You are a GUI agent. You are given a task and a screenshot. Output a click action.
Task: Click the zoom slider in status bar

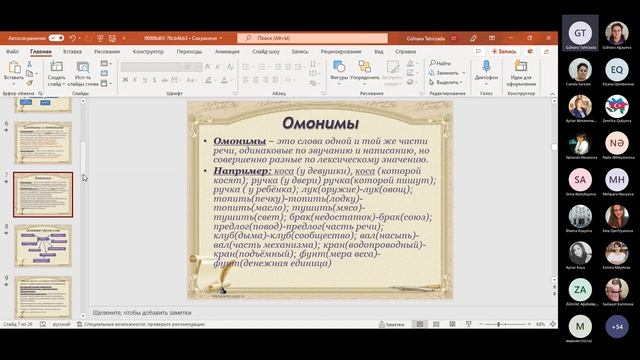(x=505, y=324)
